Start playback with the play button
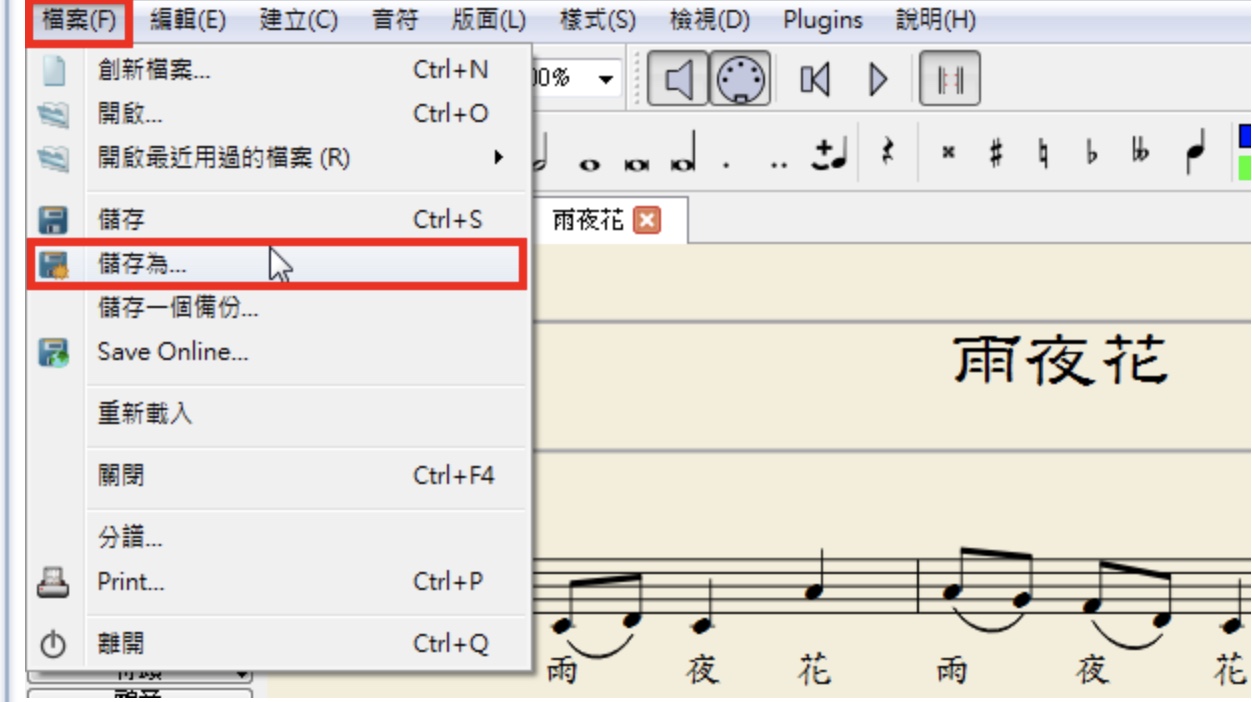 878,79
